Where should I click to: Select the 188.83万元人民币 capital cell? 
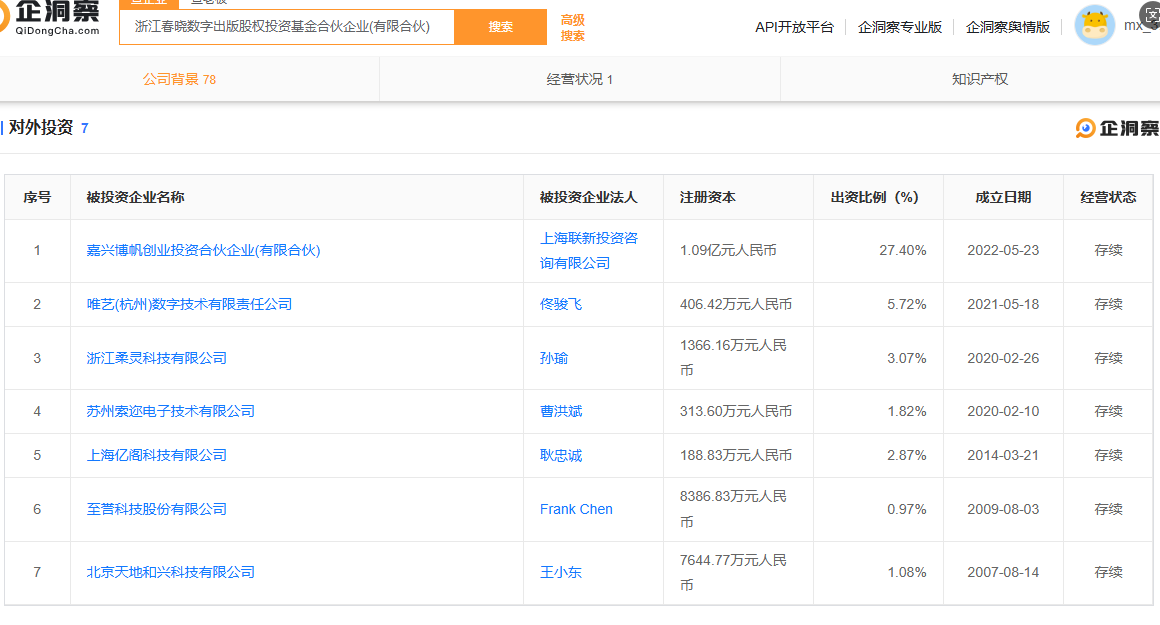click(x=736, y=455)
